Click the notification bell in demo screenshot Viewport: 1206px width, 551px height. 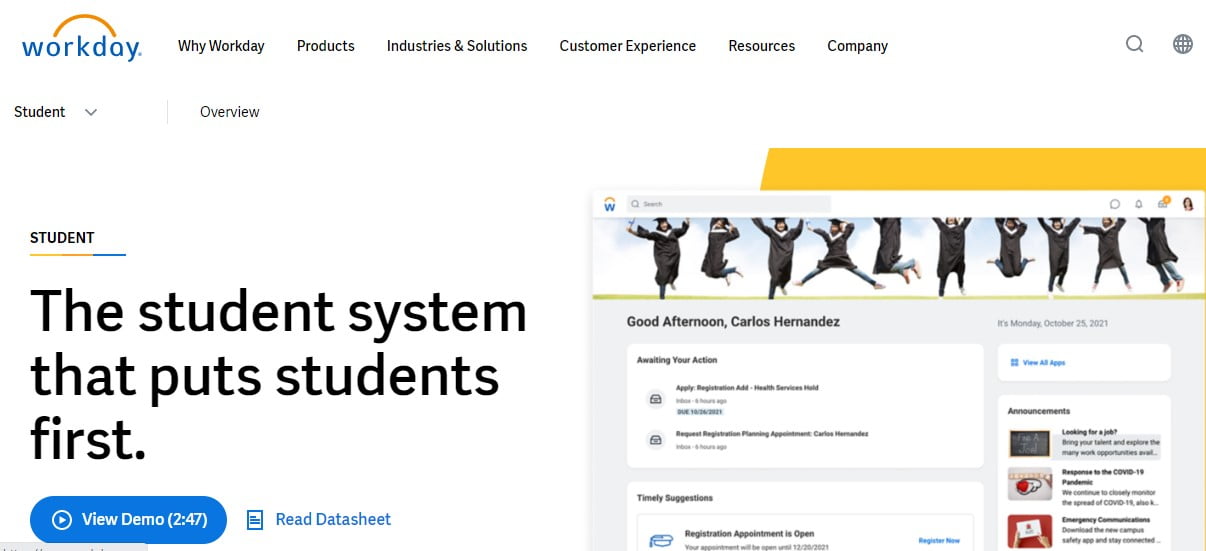[1138, 204]
